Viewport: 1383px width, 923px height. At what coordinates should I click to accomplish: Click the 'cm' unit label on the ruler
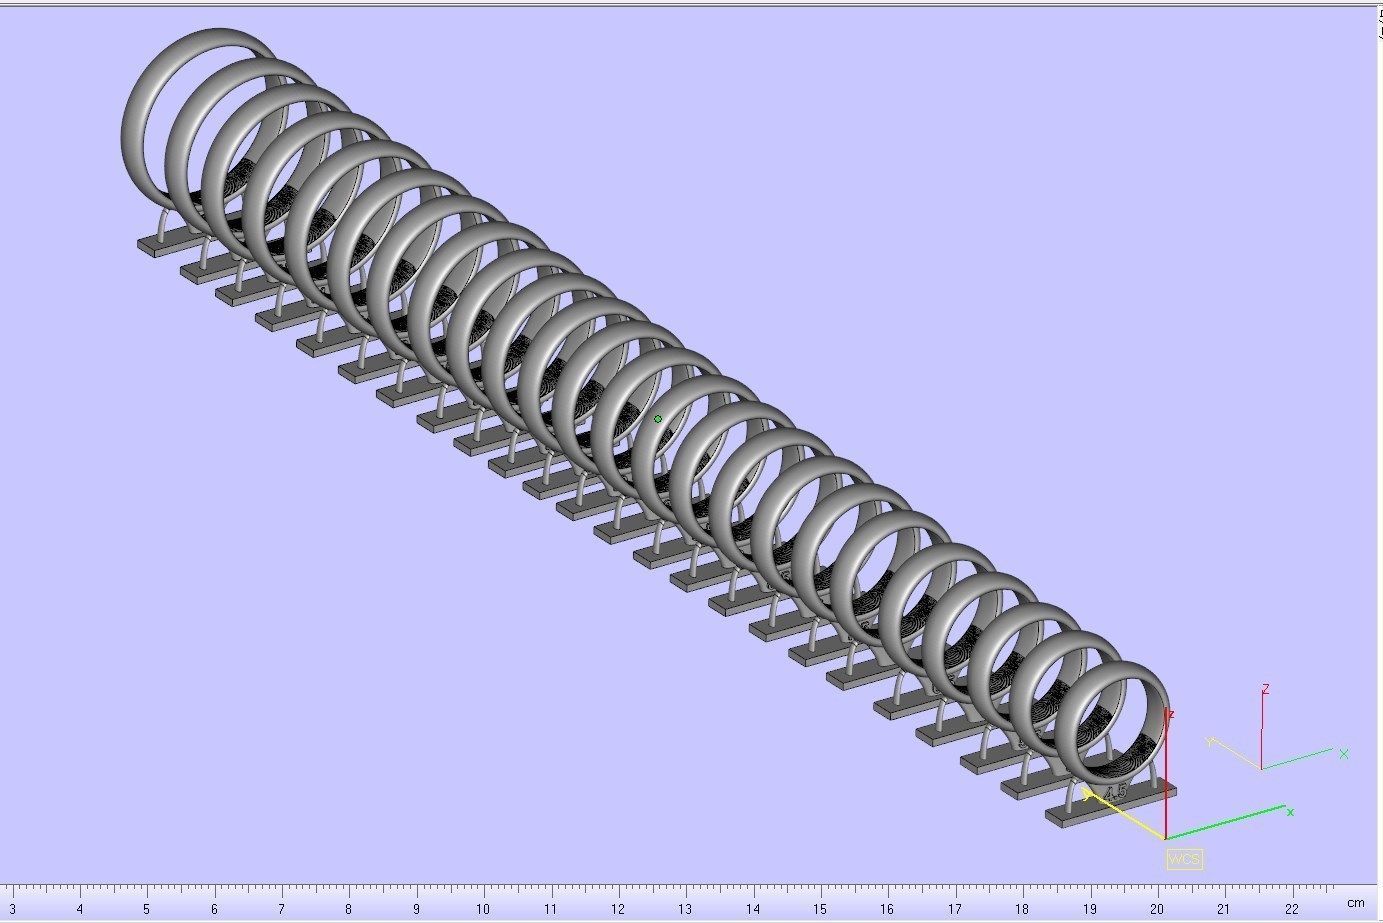(1355, 902)
